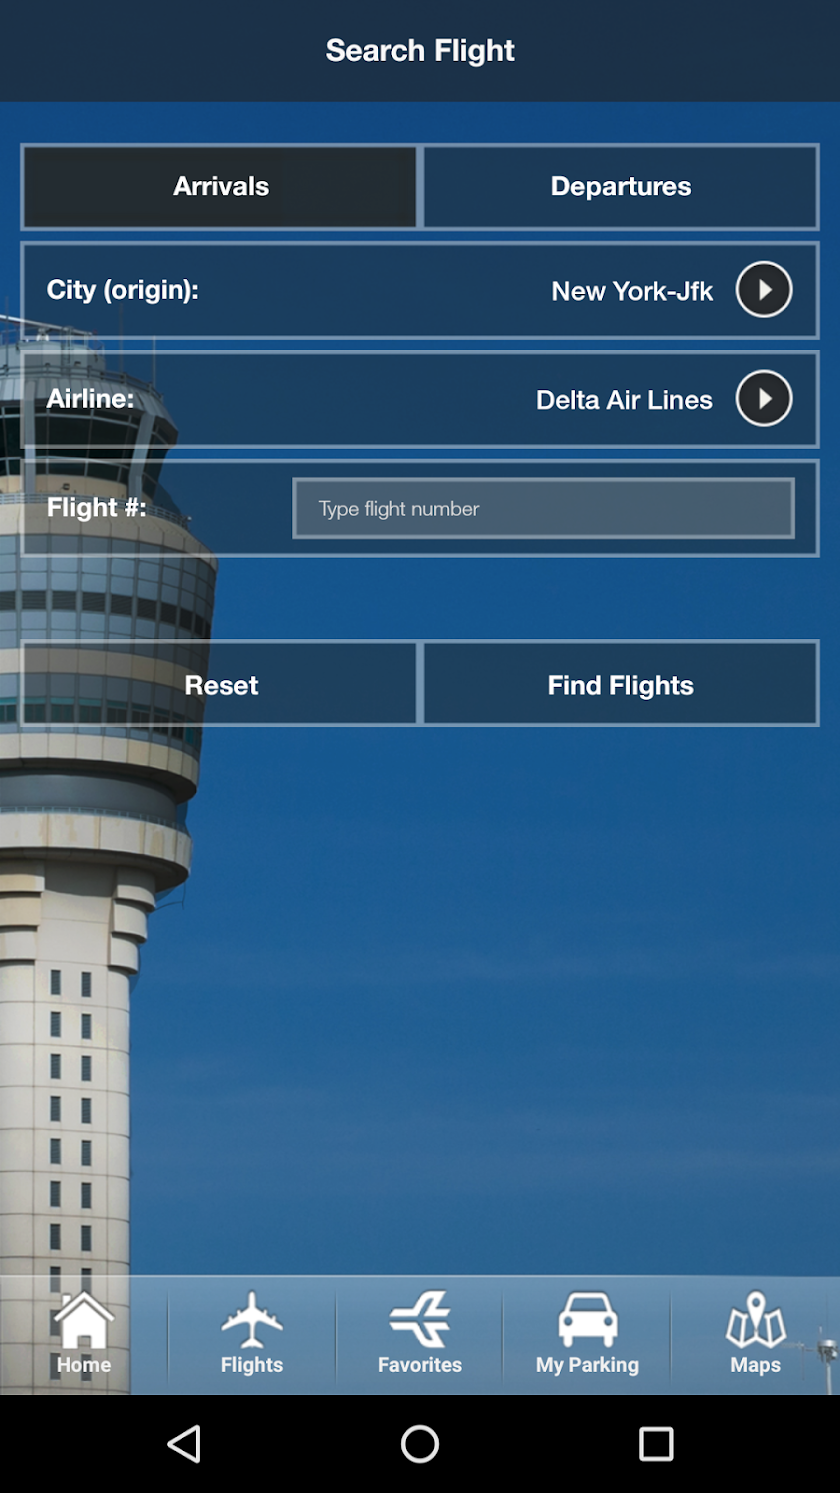Expand the City origin arrow selector
Image resolution: width=840 pixels, height=1493 pixels.
(764, 290)
